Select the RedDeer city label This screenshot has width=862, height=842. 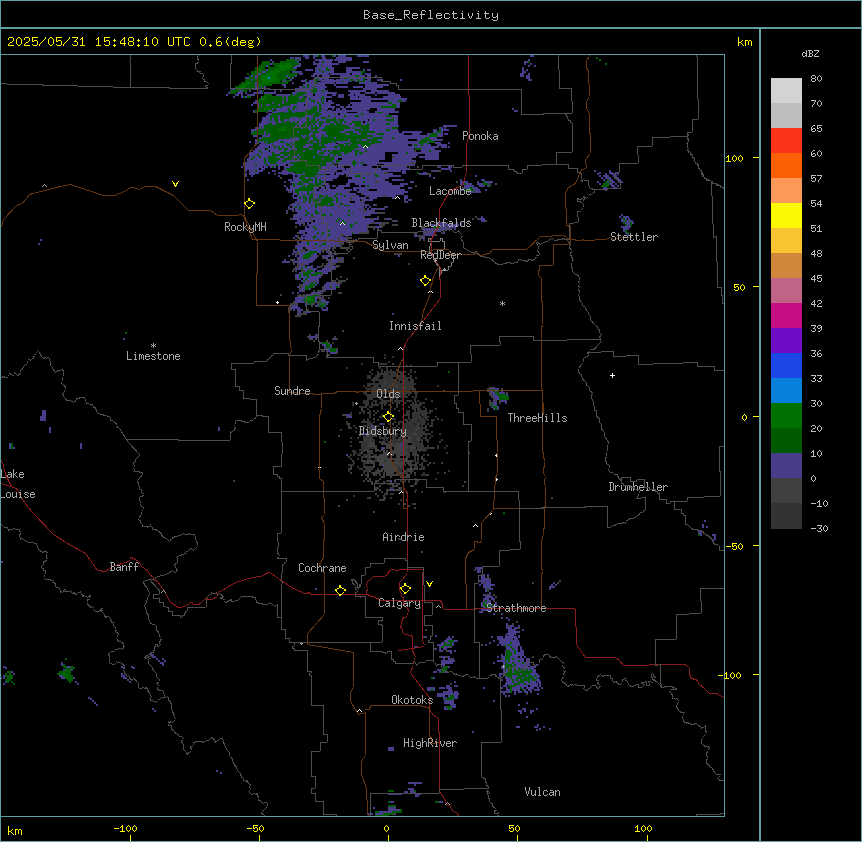click(x=440, y=255)
